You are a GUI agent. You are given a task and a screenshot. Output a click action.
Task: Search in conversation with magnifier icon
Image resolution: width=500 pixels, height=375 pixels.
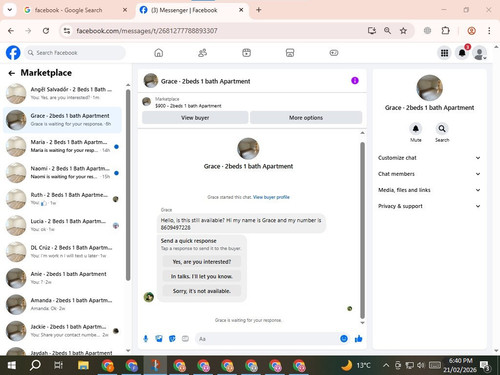442,128
